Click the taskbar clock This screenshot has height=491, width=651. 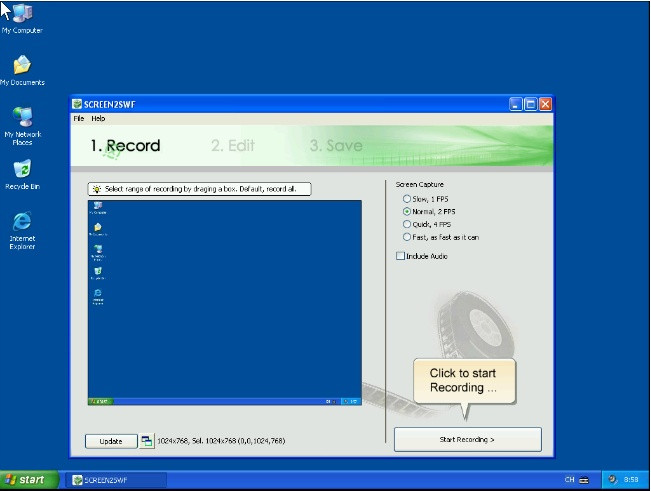[x=631, y=479]
